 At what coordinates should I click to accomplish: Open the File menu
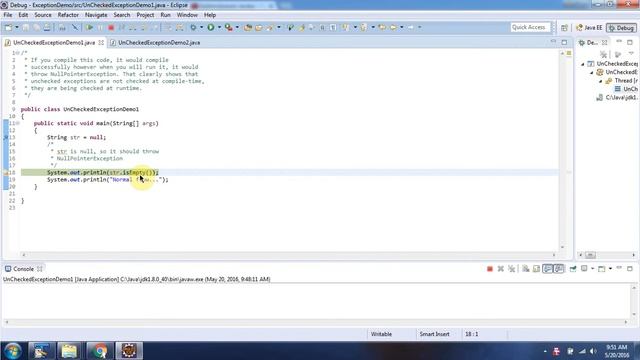[8, 15]
